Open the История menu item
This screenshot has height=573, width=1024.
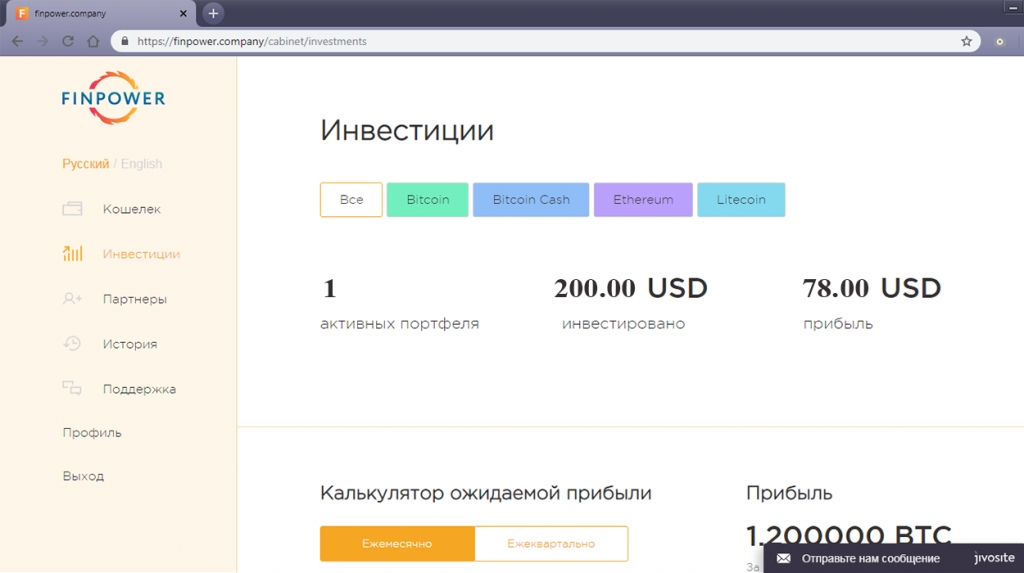click(x=130, y=344)
